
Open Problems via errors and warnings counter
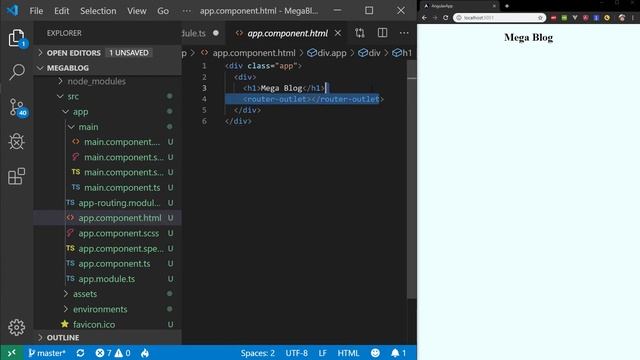113,353
